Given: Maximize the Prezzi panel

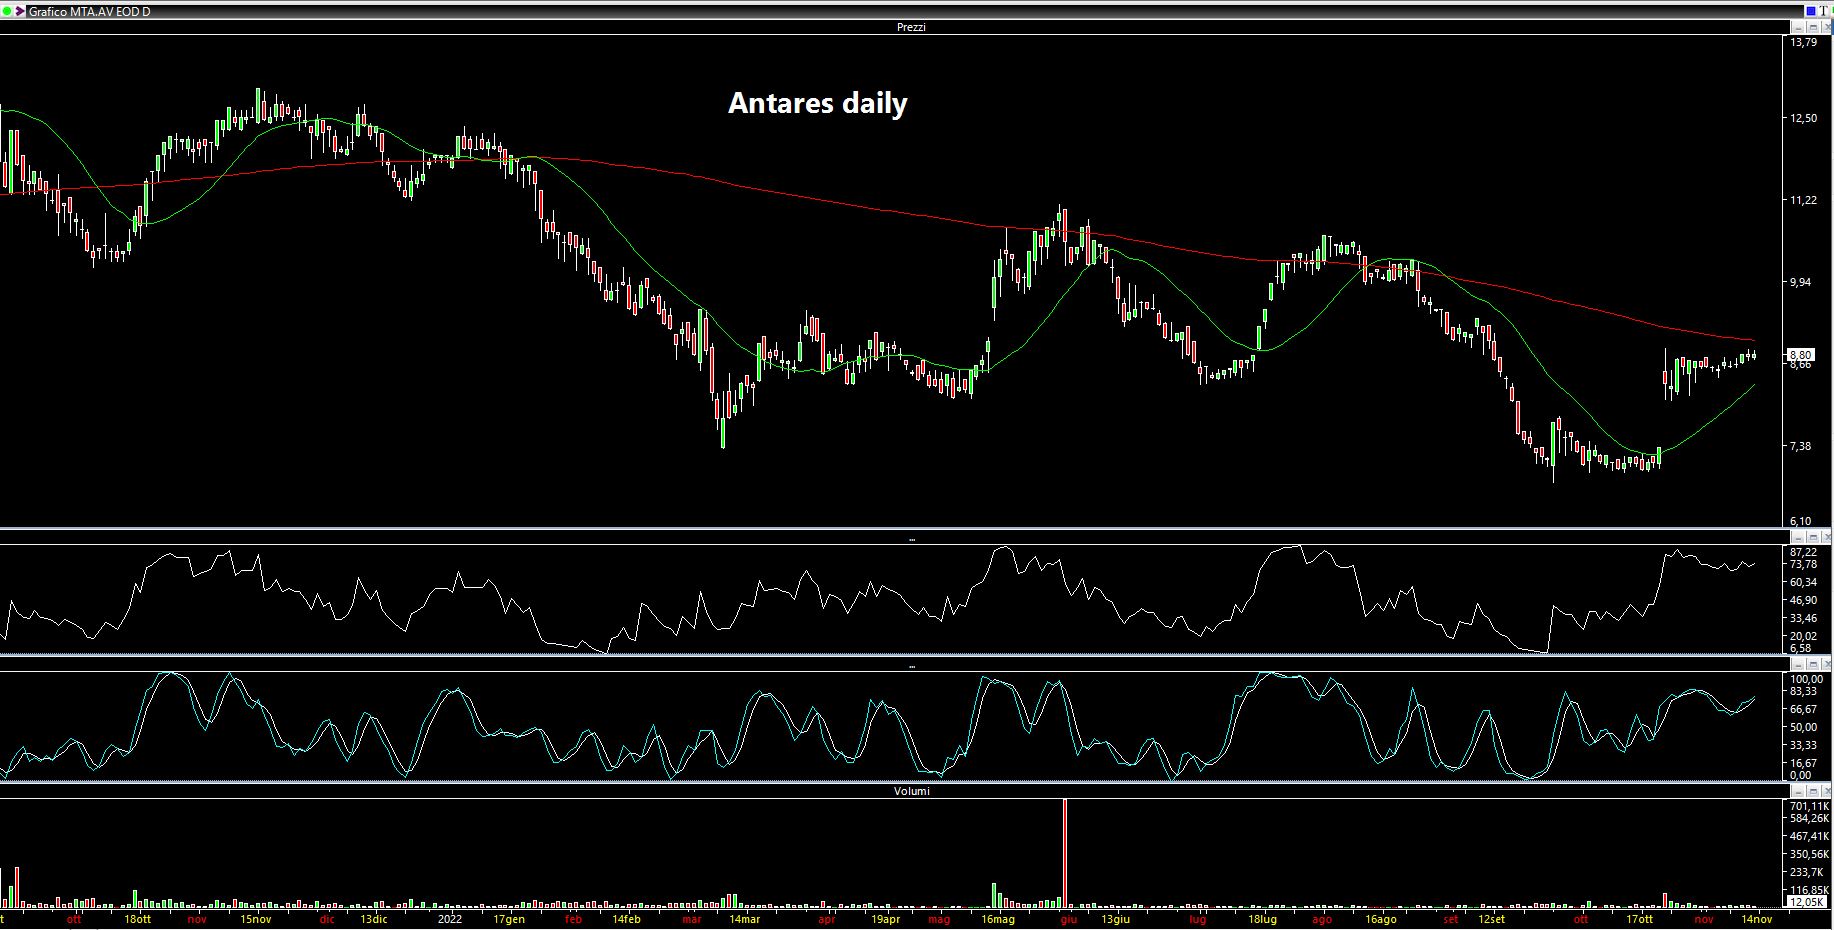Looking at the screenshot, I should tap(1813, 27).
